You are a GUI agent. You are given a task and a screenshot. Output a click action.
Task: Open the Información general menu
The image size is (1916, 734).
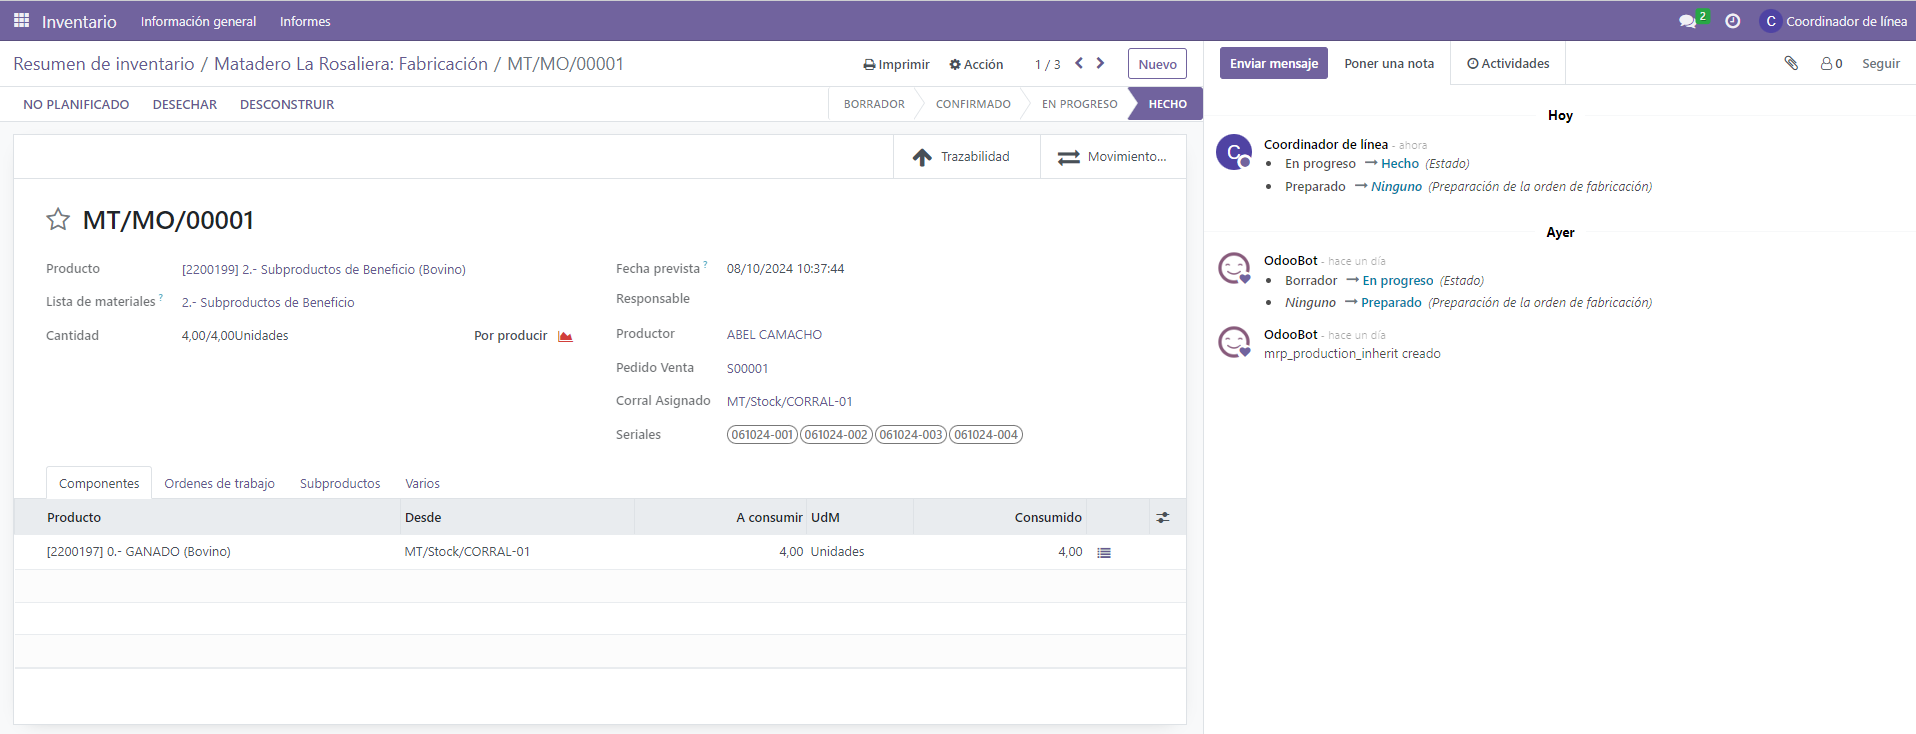pyautogui.click(x=198, y=21)
